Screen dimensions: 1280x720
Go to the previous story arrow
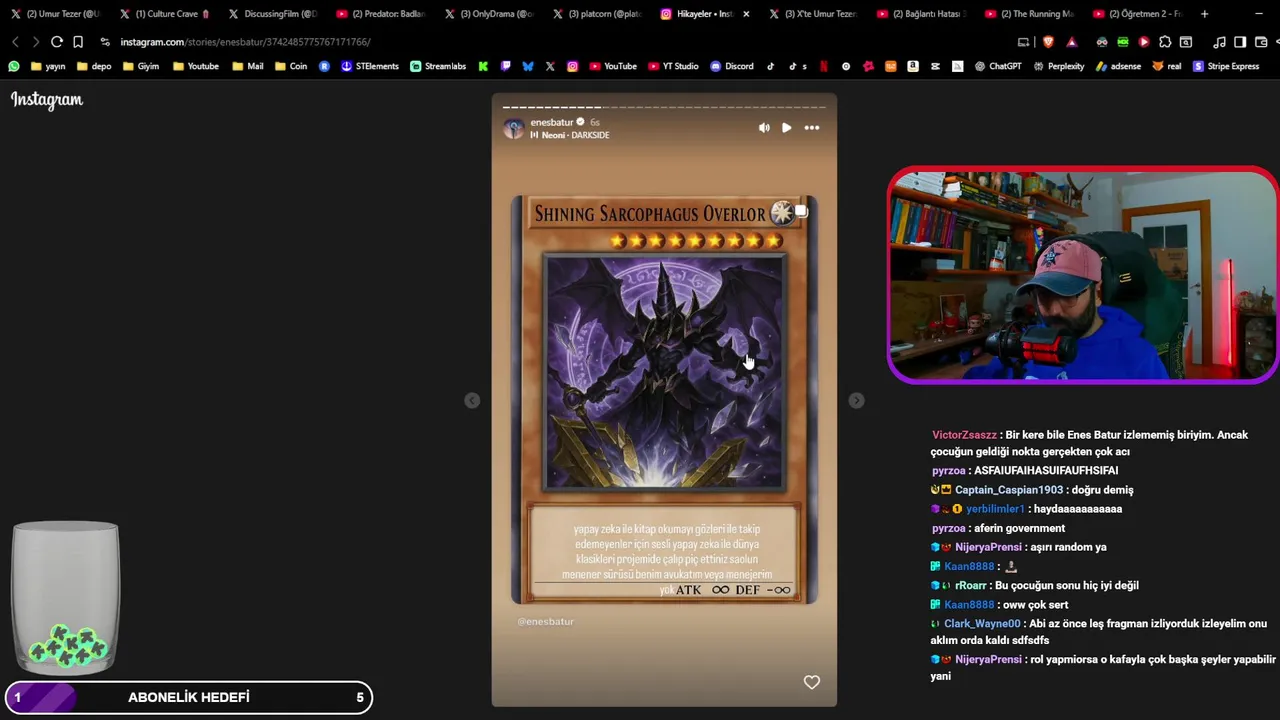[x=472, y=400]
